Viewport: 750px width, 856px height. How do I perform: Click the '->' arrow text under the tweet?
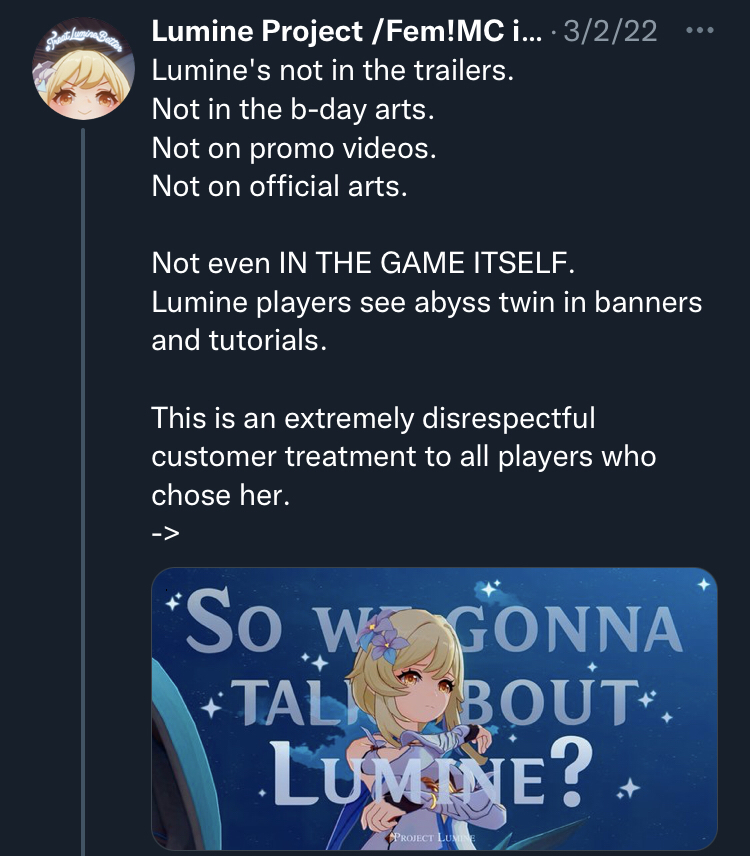pyautogui.click(x=165, y=533)
